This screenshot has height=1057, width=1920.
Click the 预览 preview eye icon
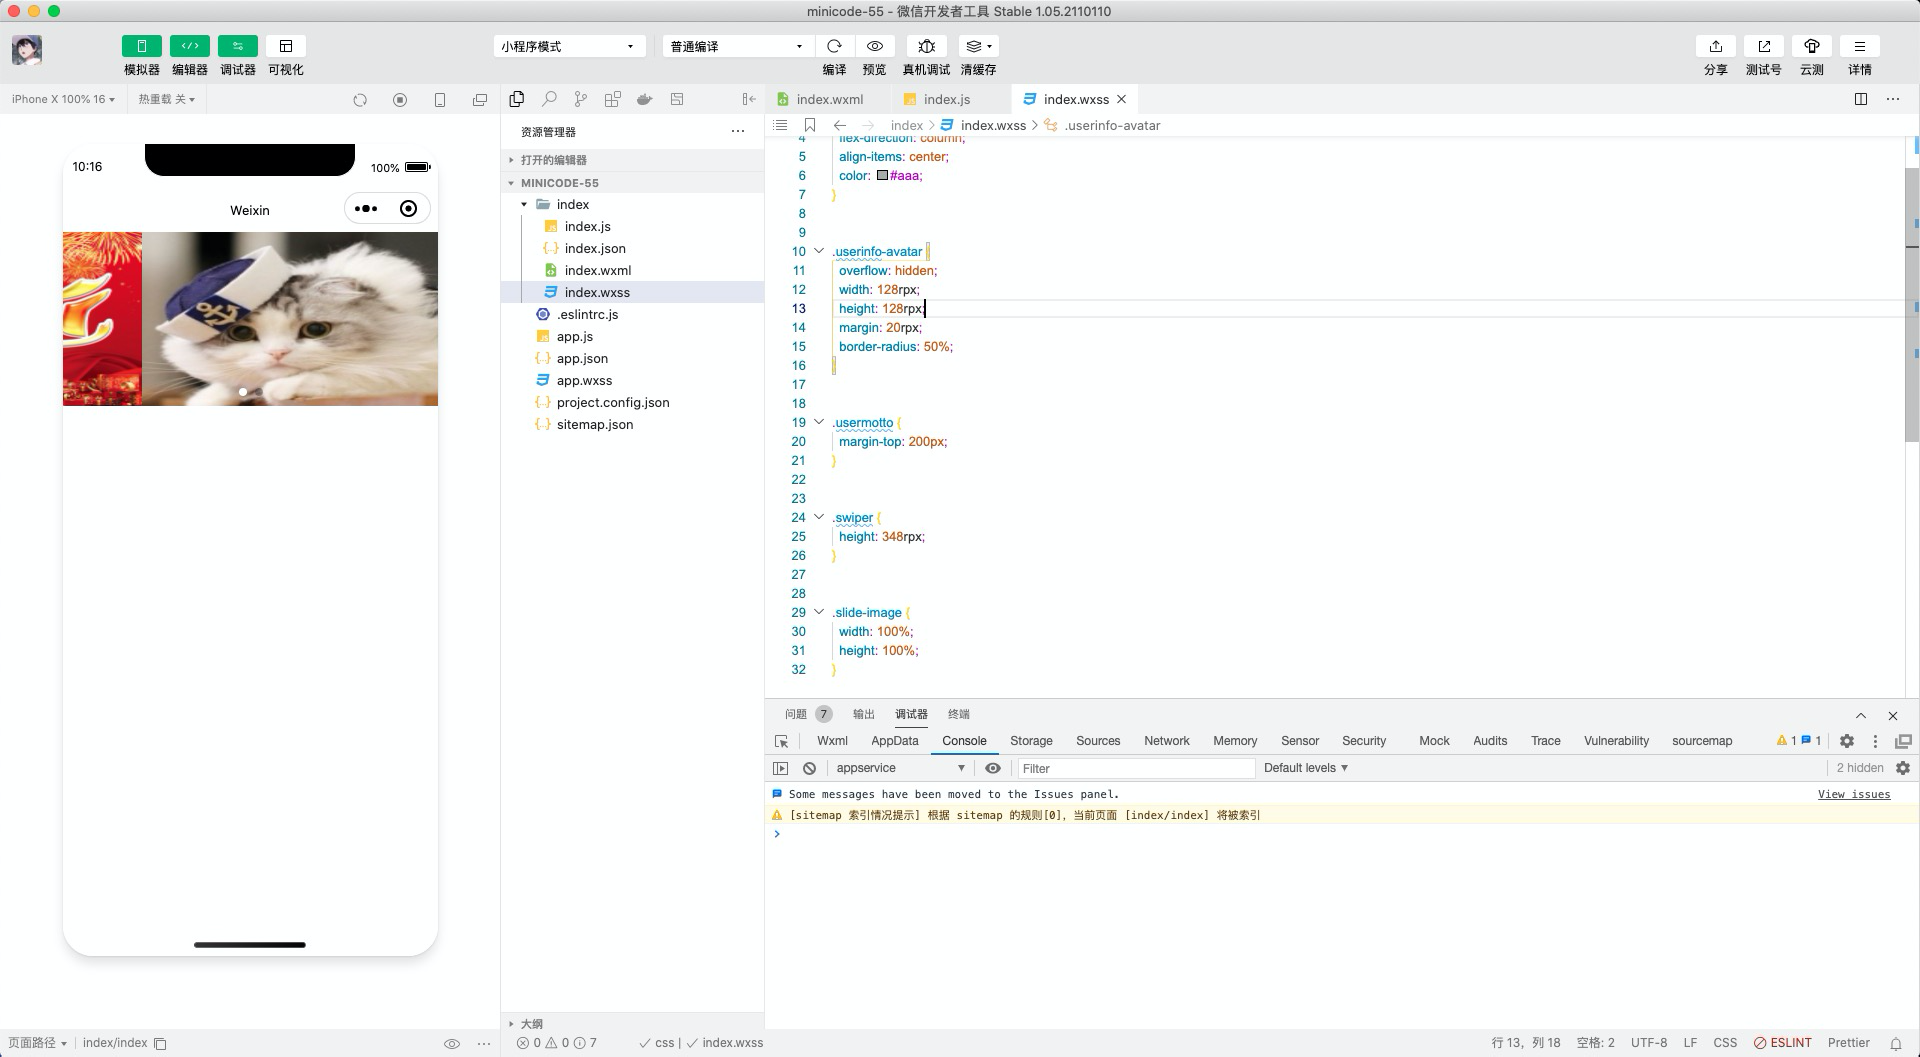[x=874, y=46]
